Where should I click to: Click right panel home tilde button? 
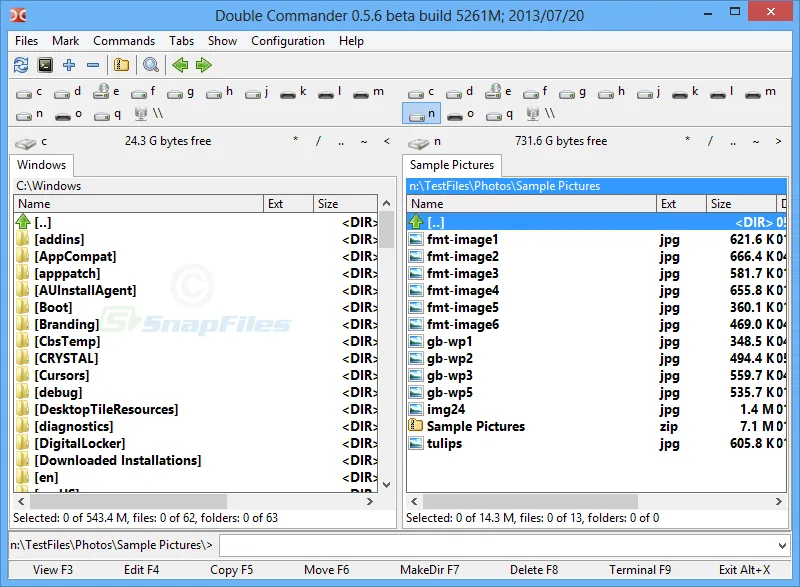tap(756, 141)
